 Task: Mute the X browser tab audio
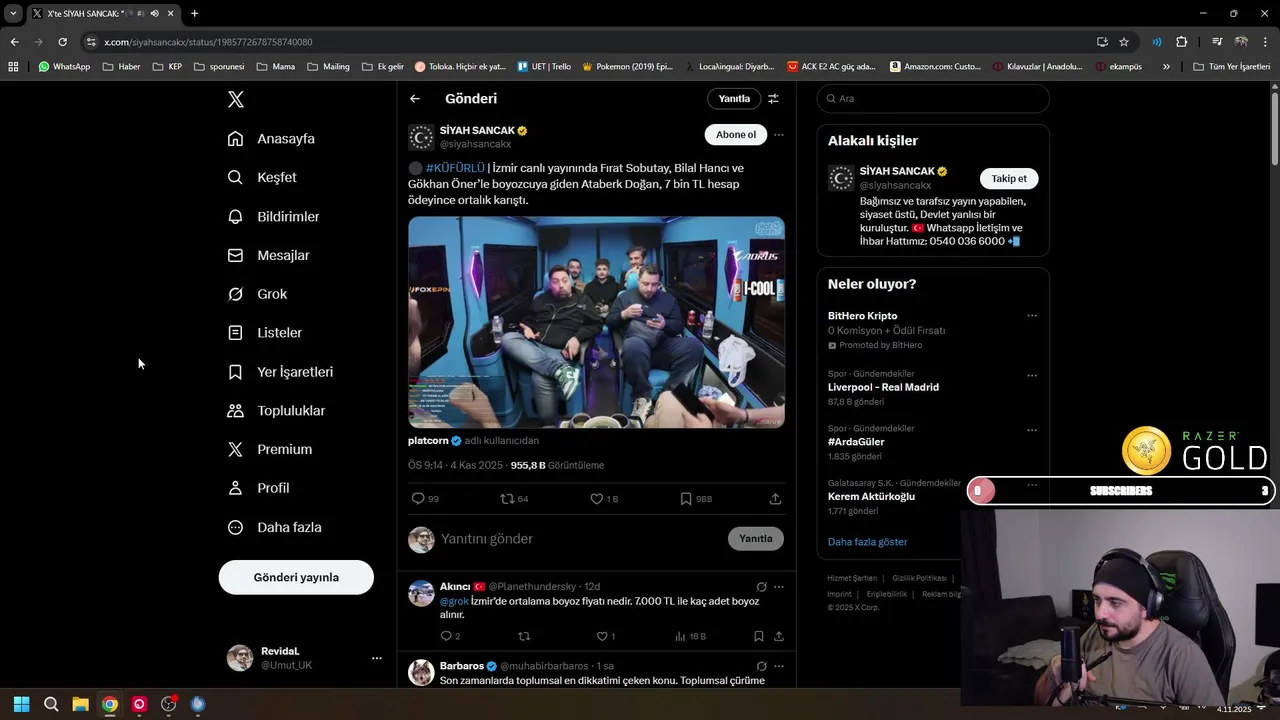[153, 13]
